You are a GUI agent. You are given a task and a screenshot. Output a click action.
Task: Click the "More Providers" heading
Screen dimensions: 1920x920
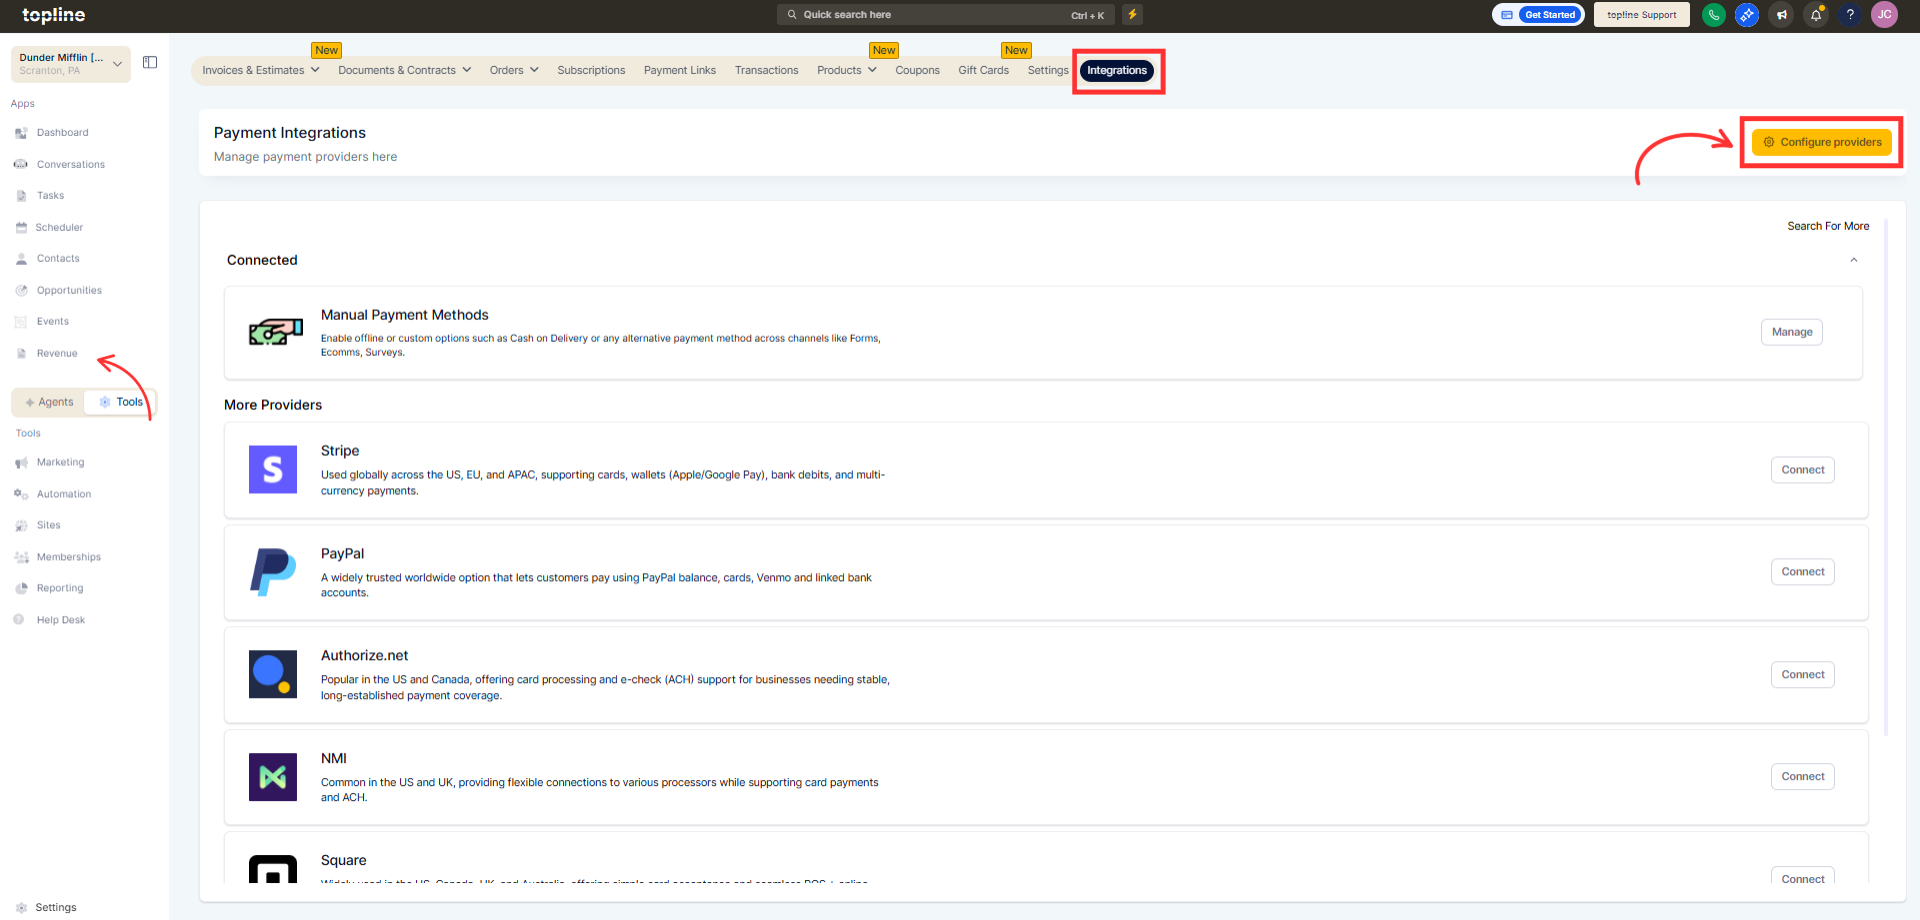point(273,405)
